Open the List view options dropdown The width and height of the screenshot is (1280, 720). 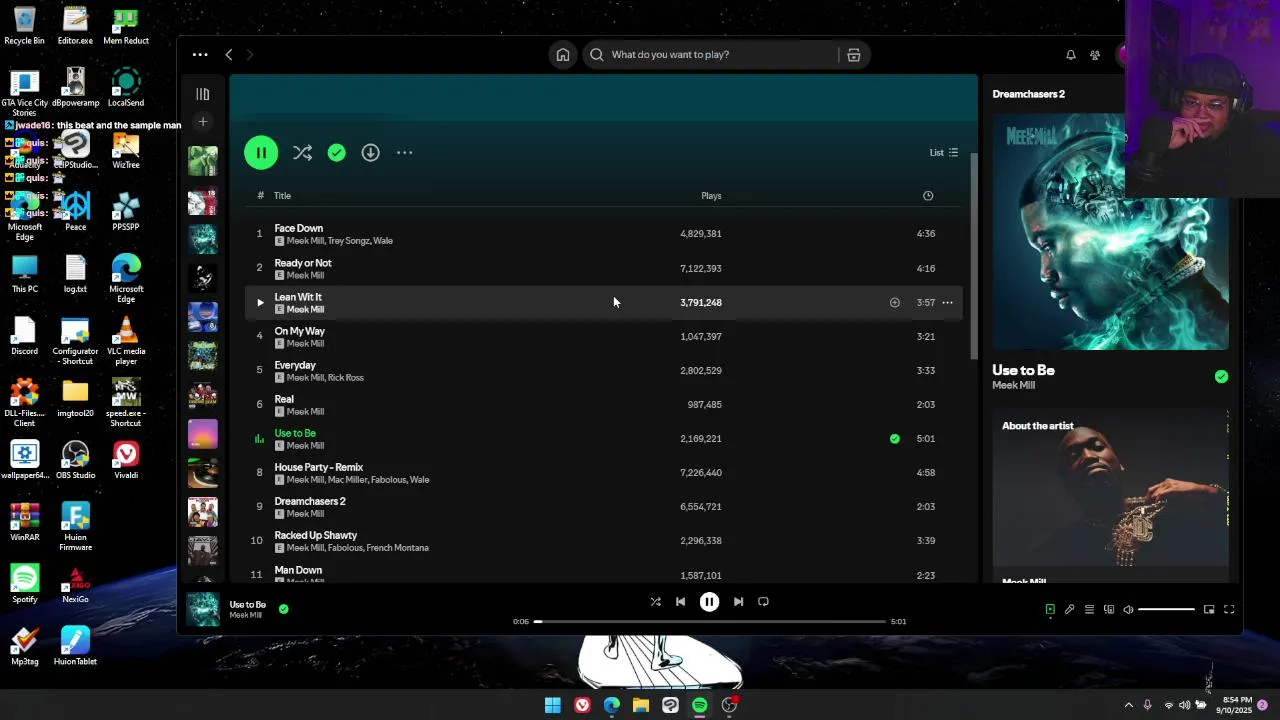coord(944,153)
